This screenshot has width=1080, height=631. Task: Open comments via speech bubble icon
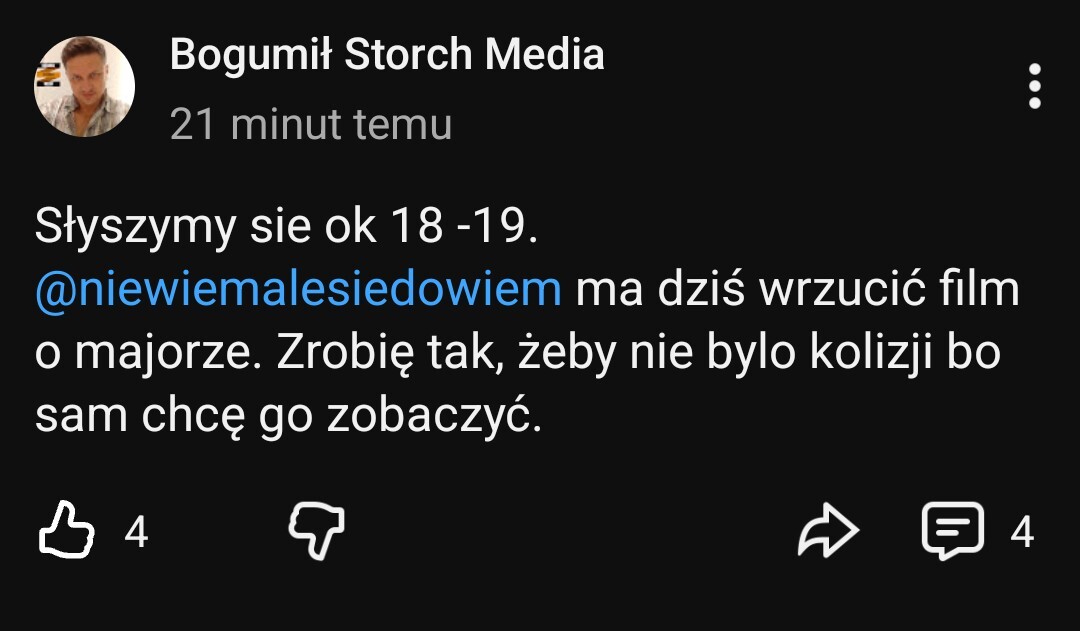click(x=953, y=530)
